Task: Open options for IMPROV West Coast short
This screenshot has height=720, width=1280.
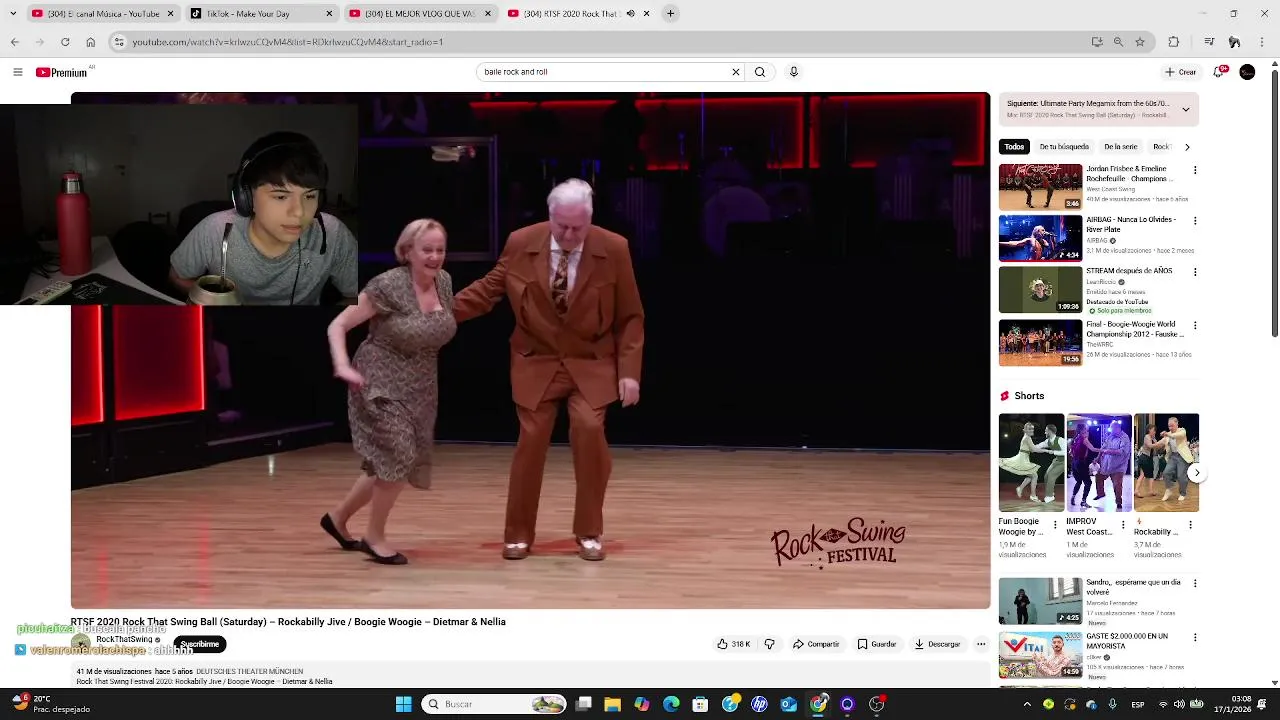Action: point(1122,525)
